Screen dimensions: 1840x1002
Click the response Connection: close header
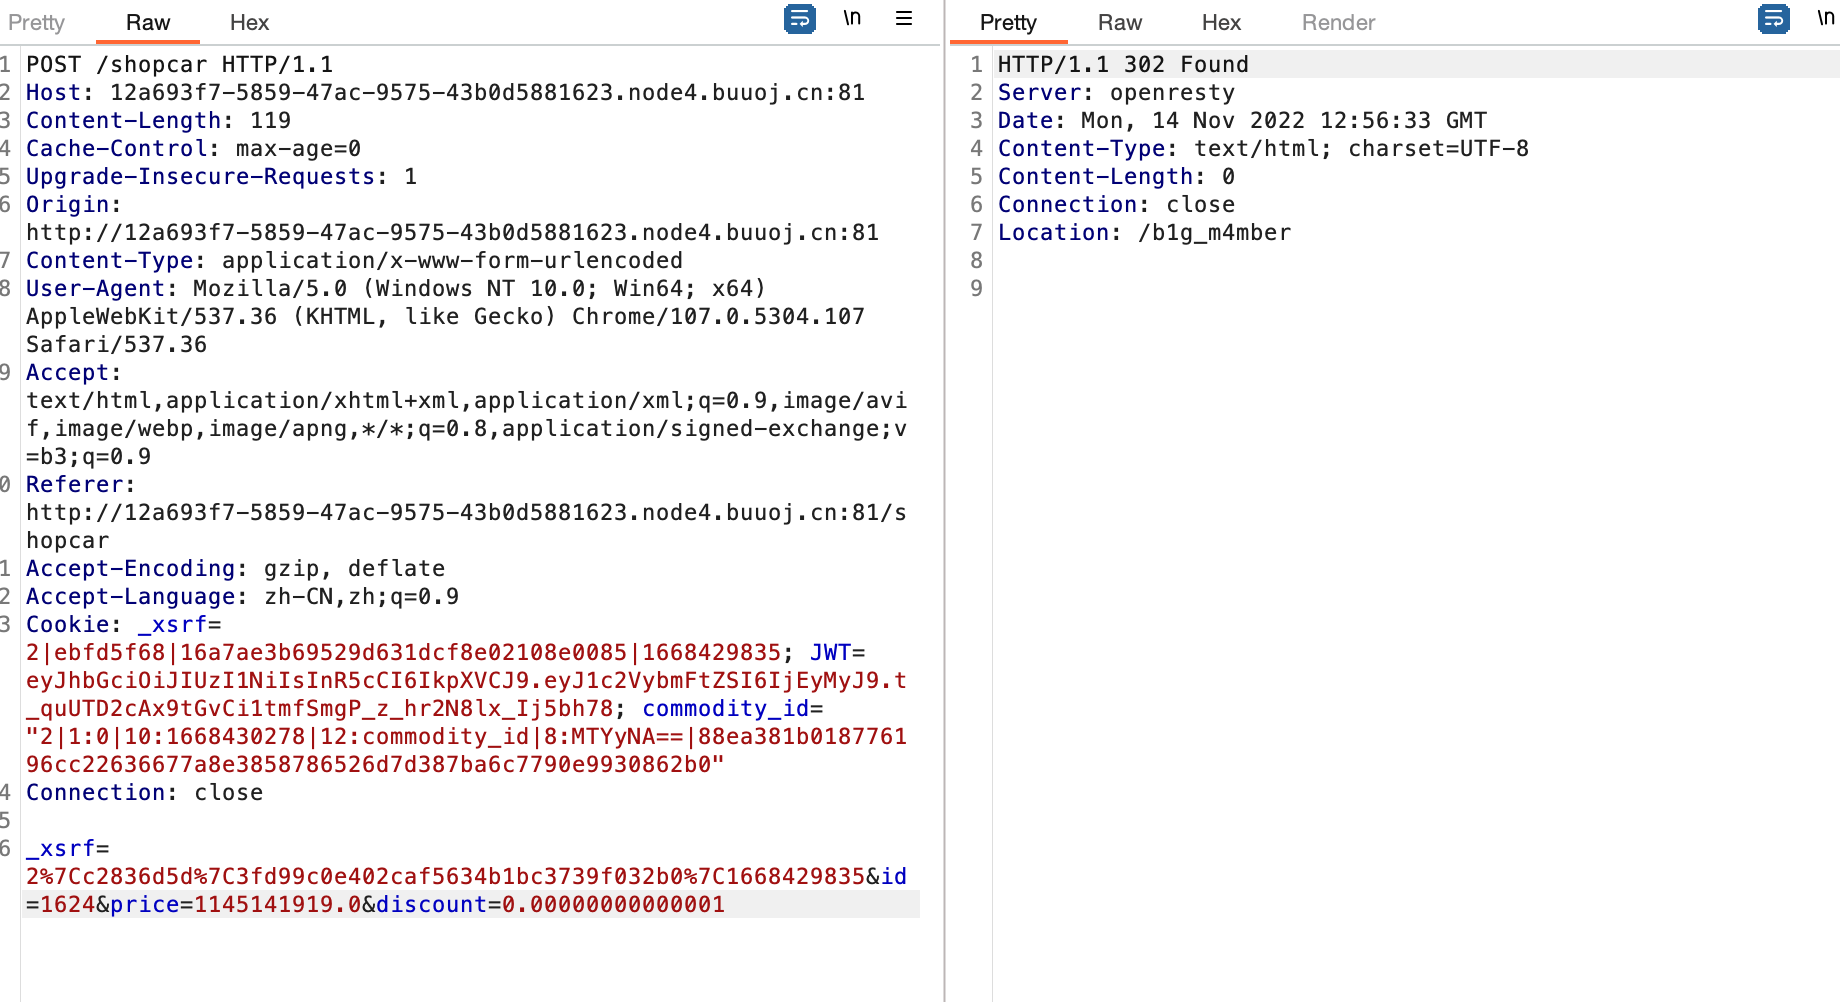[1116, 205]
